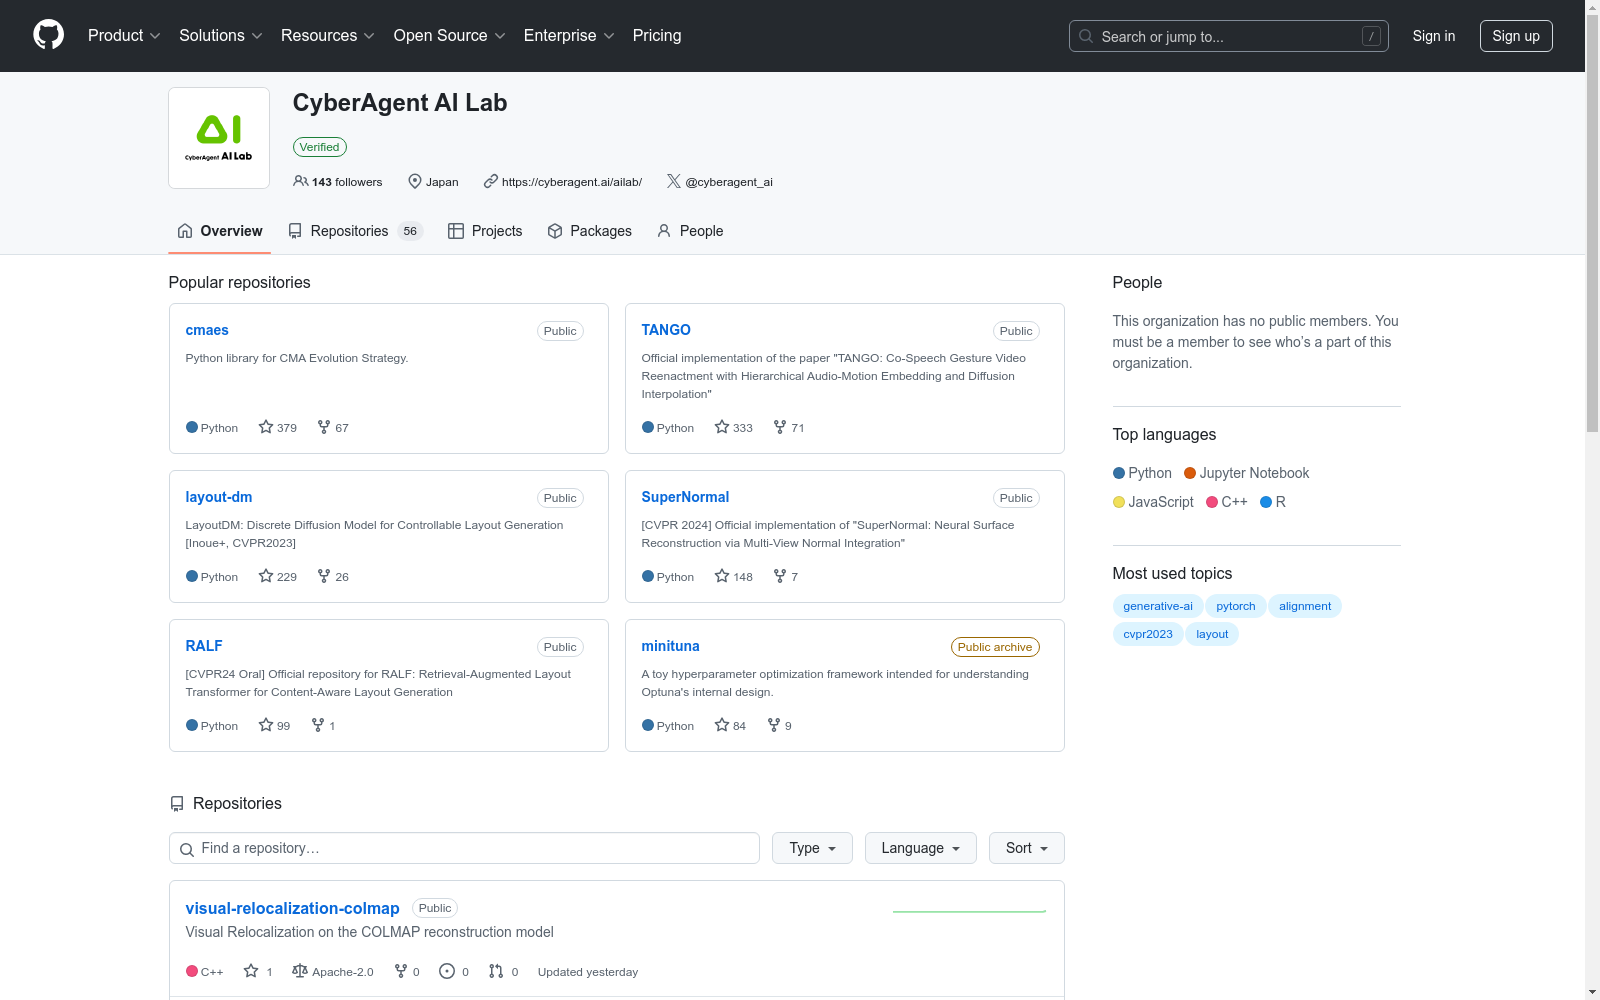Click the pull requests icon for visual-relocalization-colmap
1600x1000 pixels.
click(x=496, y=971)
